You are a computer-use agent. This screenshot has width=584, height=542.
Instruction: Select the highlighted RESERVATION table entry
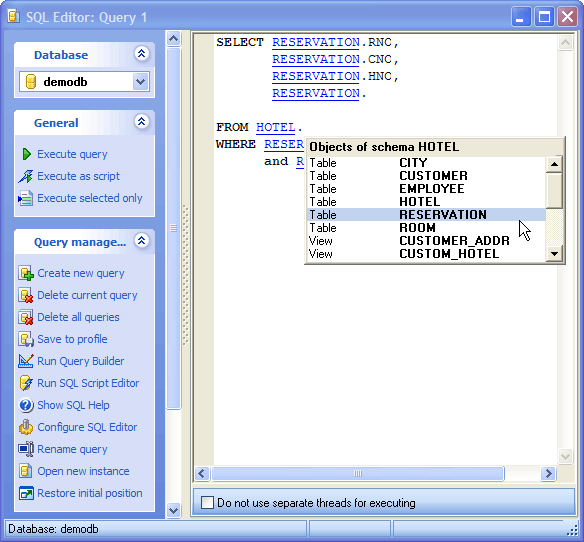coord(425,215)
